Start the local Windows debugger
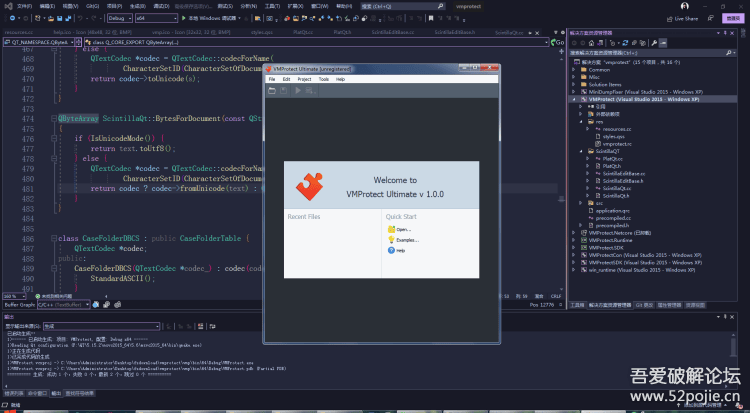 pos(210,18)
